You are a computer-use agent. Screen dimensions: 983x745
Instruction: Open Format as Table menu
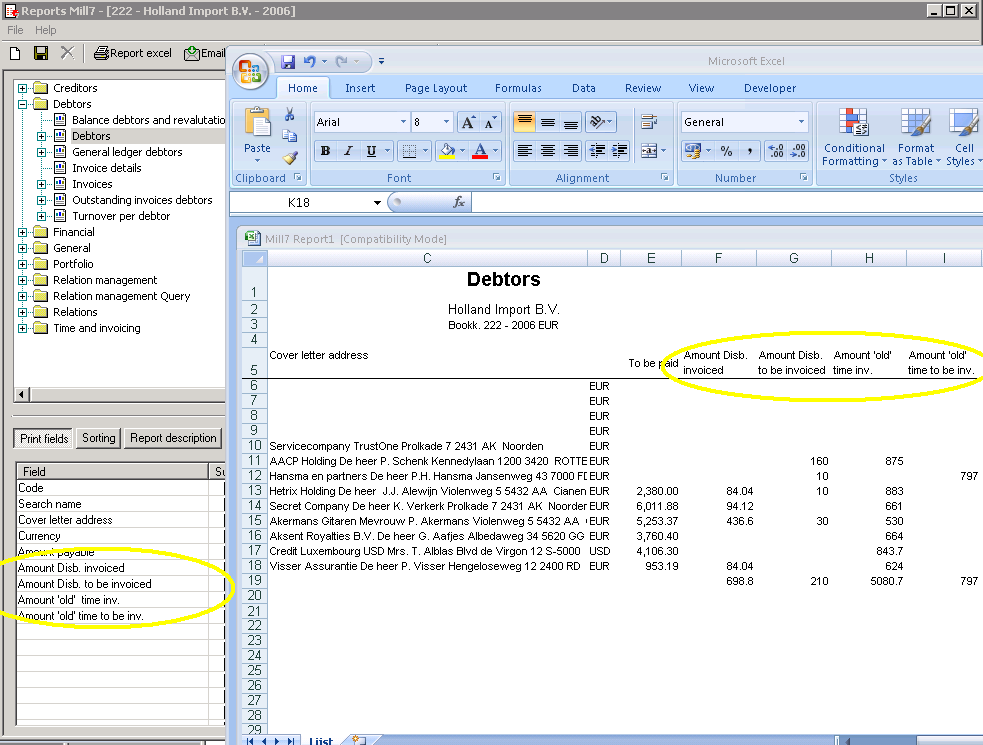coord(916,137)
